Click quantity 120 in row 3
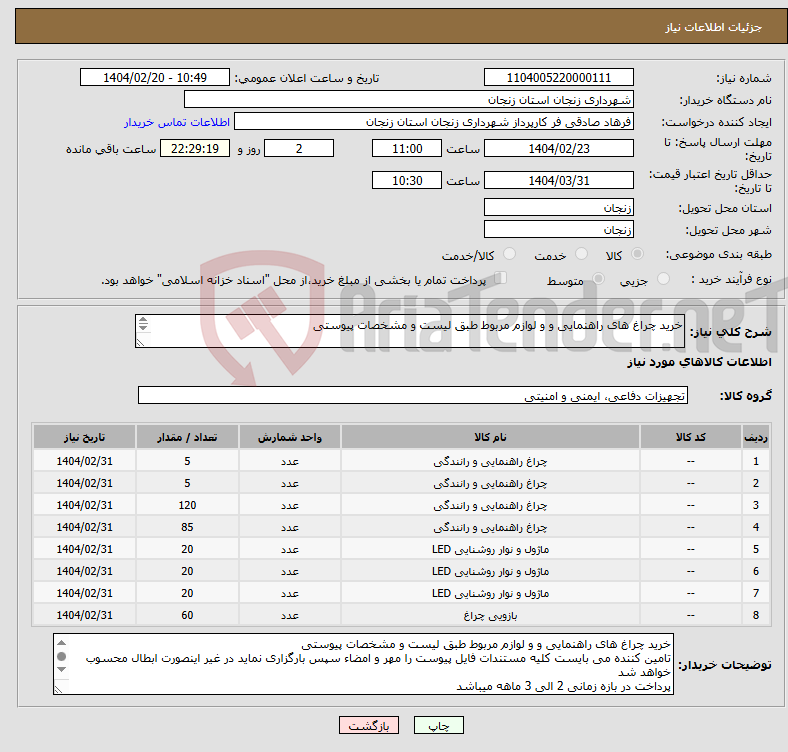This screenshot has width=788, height=752. click(x=187, y=505)
